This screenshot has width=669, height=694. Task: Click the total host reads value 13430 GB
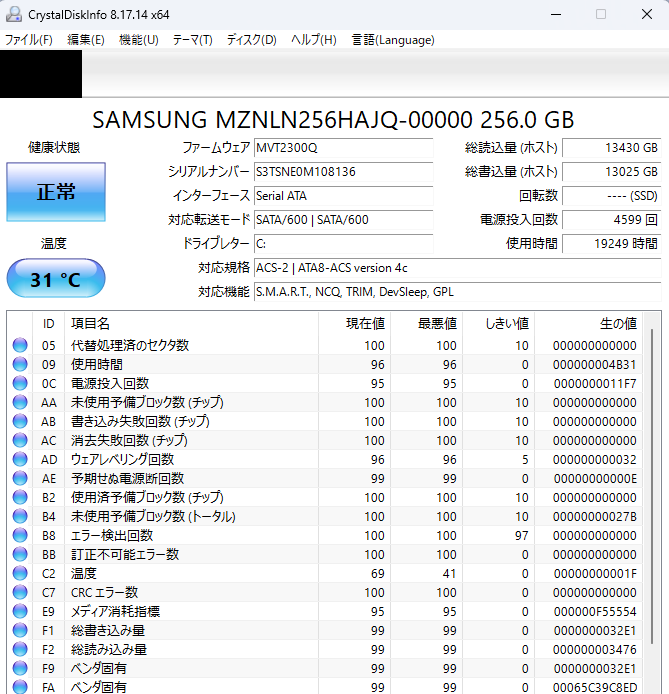click(x=611, y=148)
